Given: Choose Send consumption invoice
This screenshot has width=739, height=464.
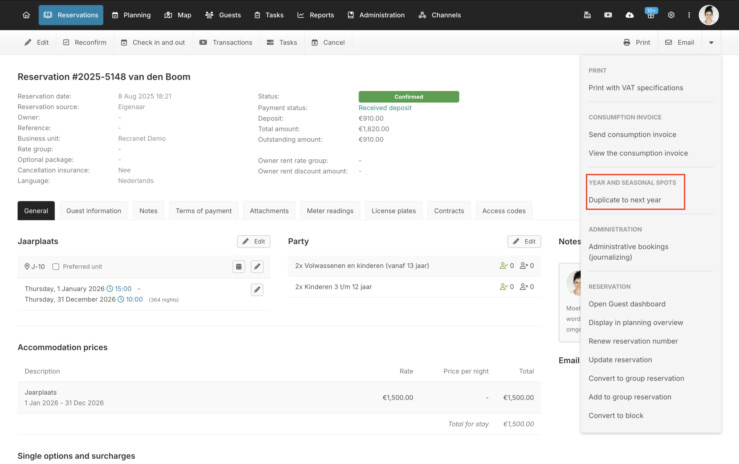Looking at the screenshot, I should (x=632, y=134).
